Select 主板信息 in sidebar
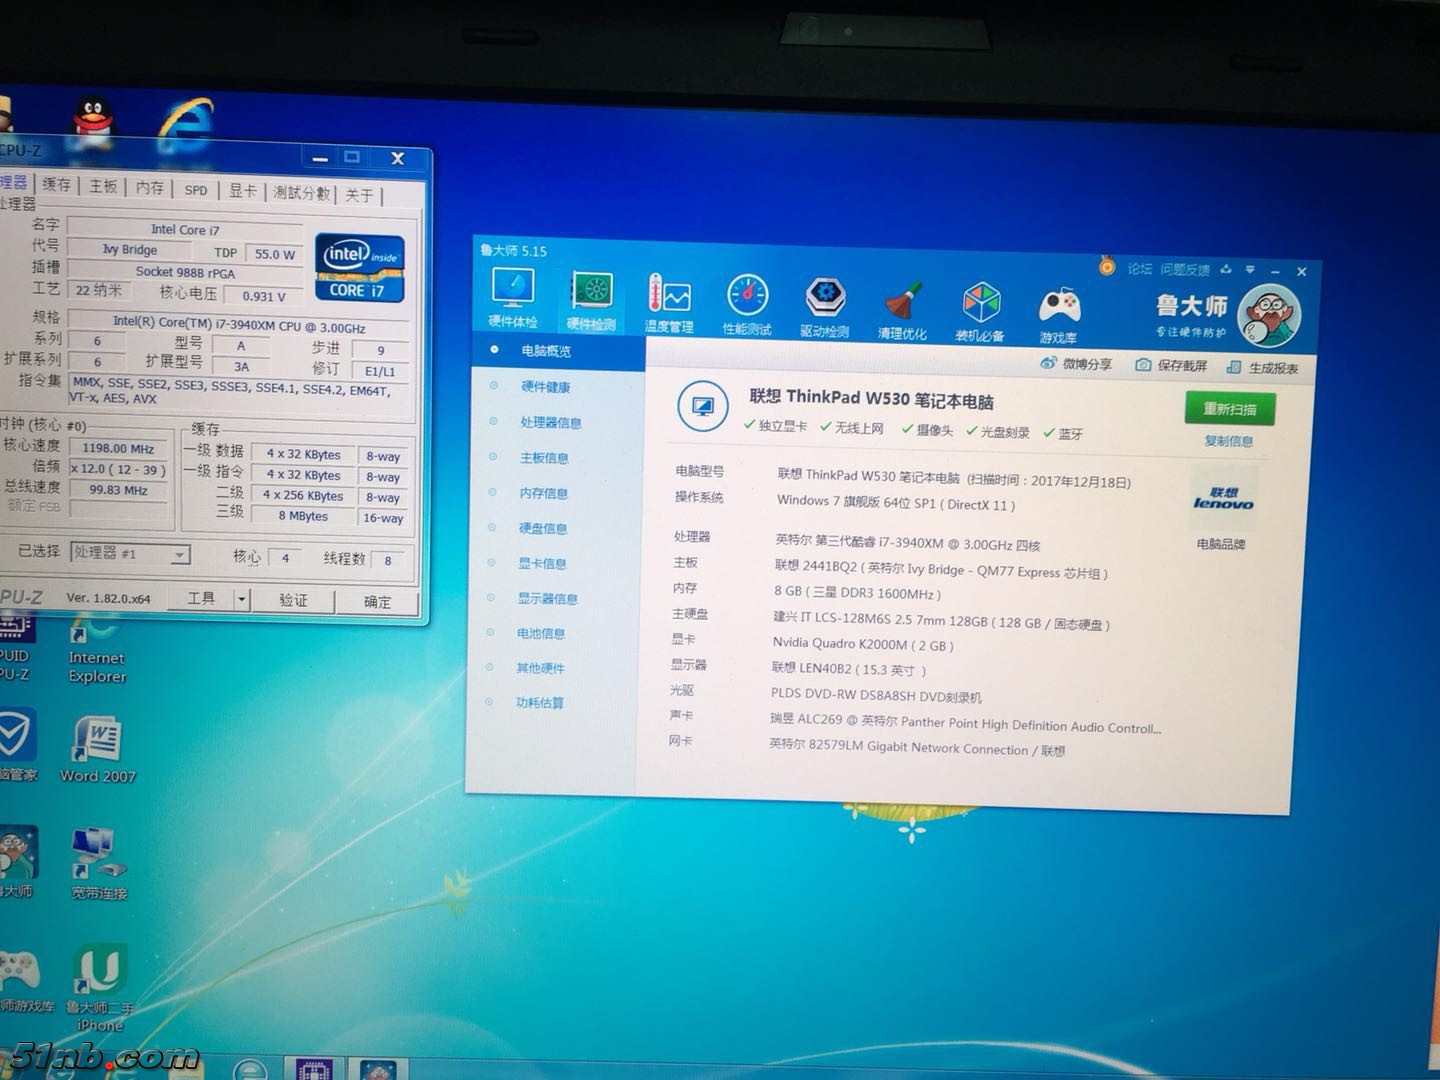Viewport: 1440px width, 1080px height. [x=545, y=458]
